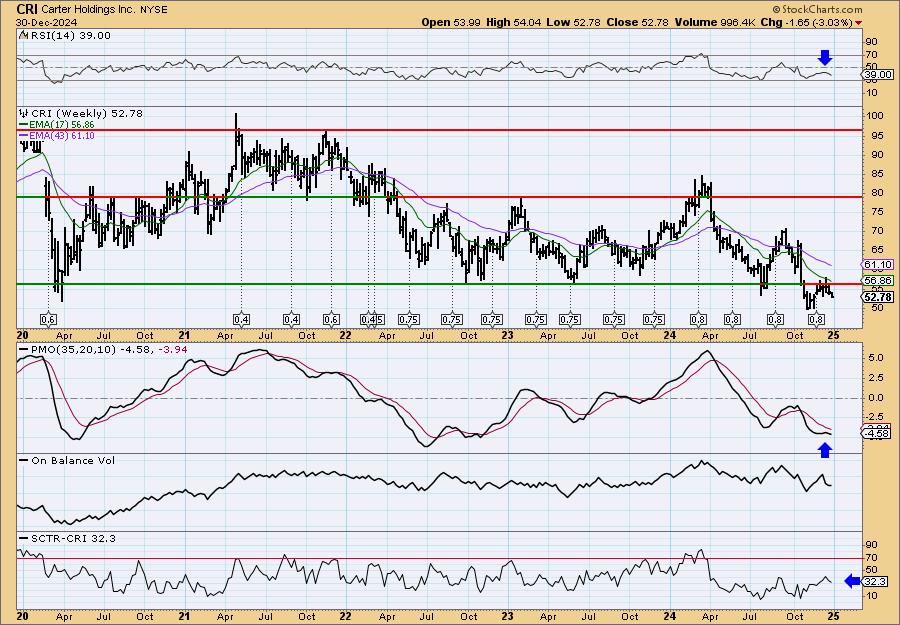Image resolution: width=900 pixels, height=625 pixels.
Task: Click the 61.10 price tag on right axis
Action: click(878, 265)
